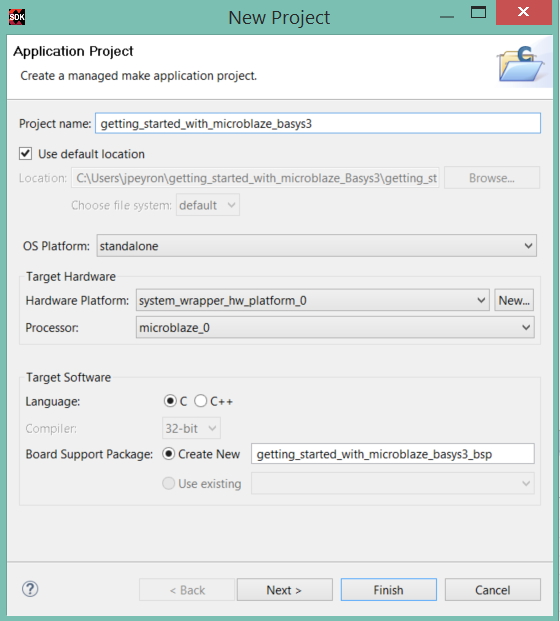
Task: Choose the Create New BSP option
Action: (169, 454)
